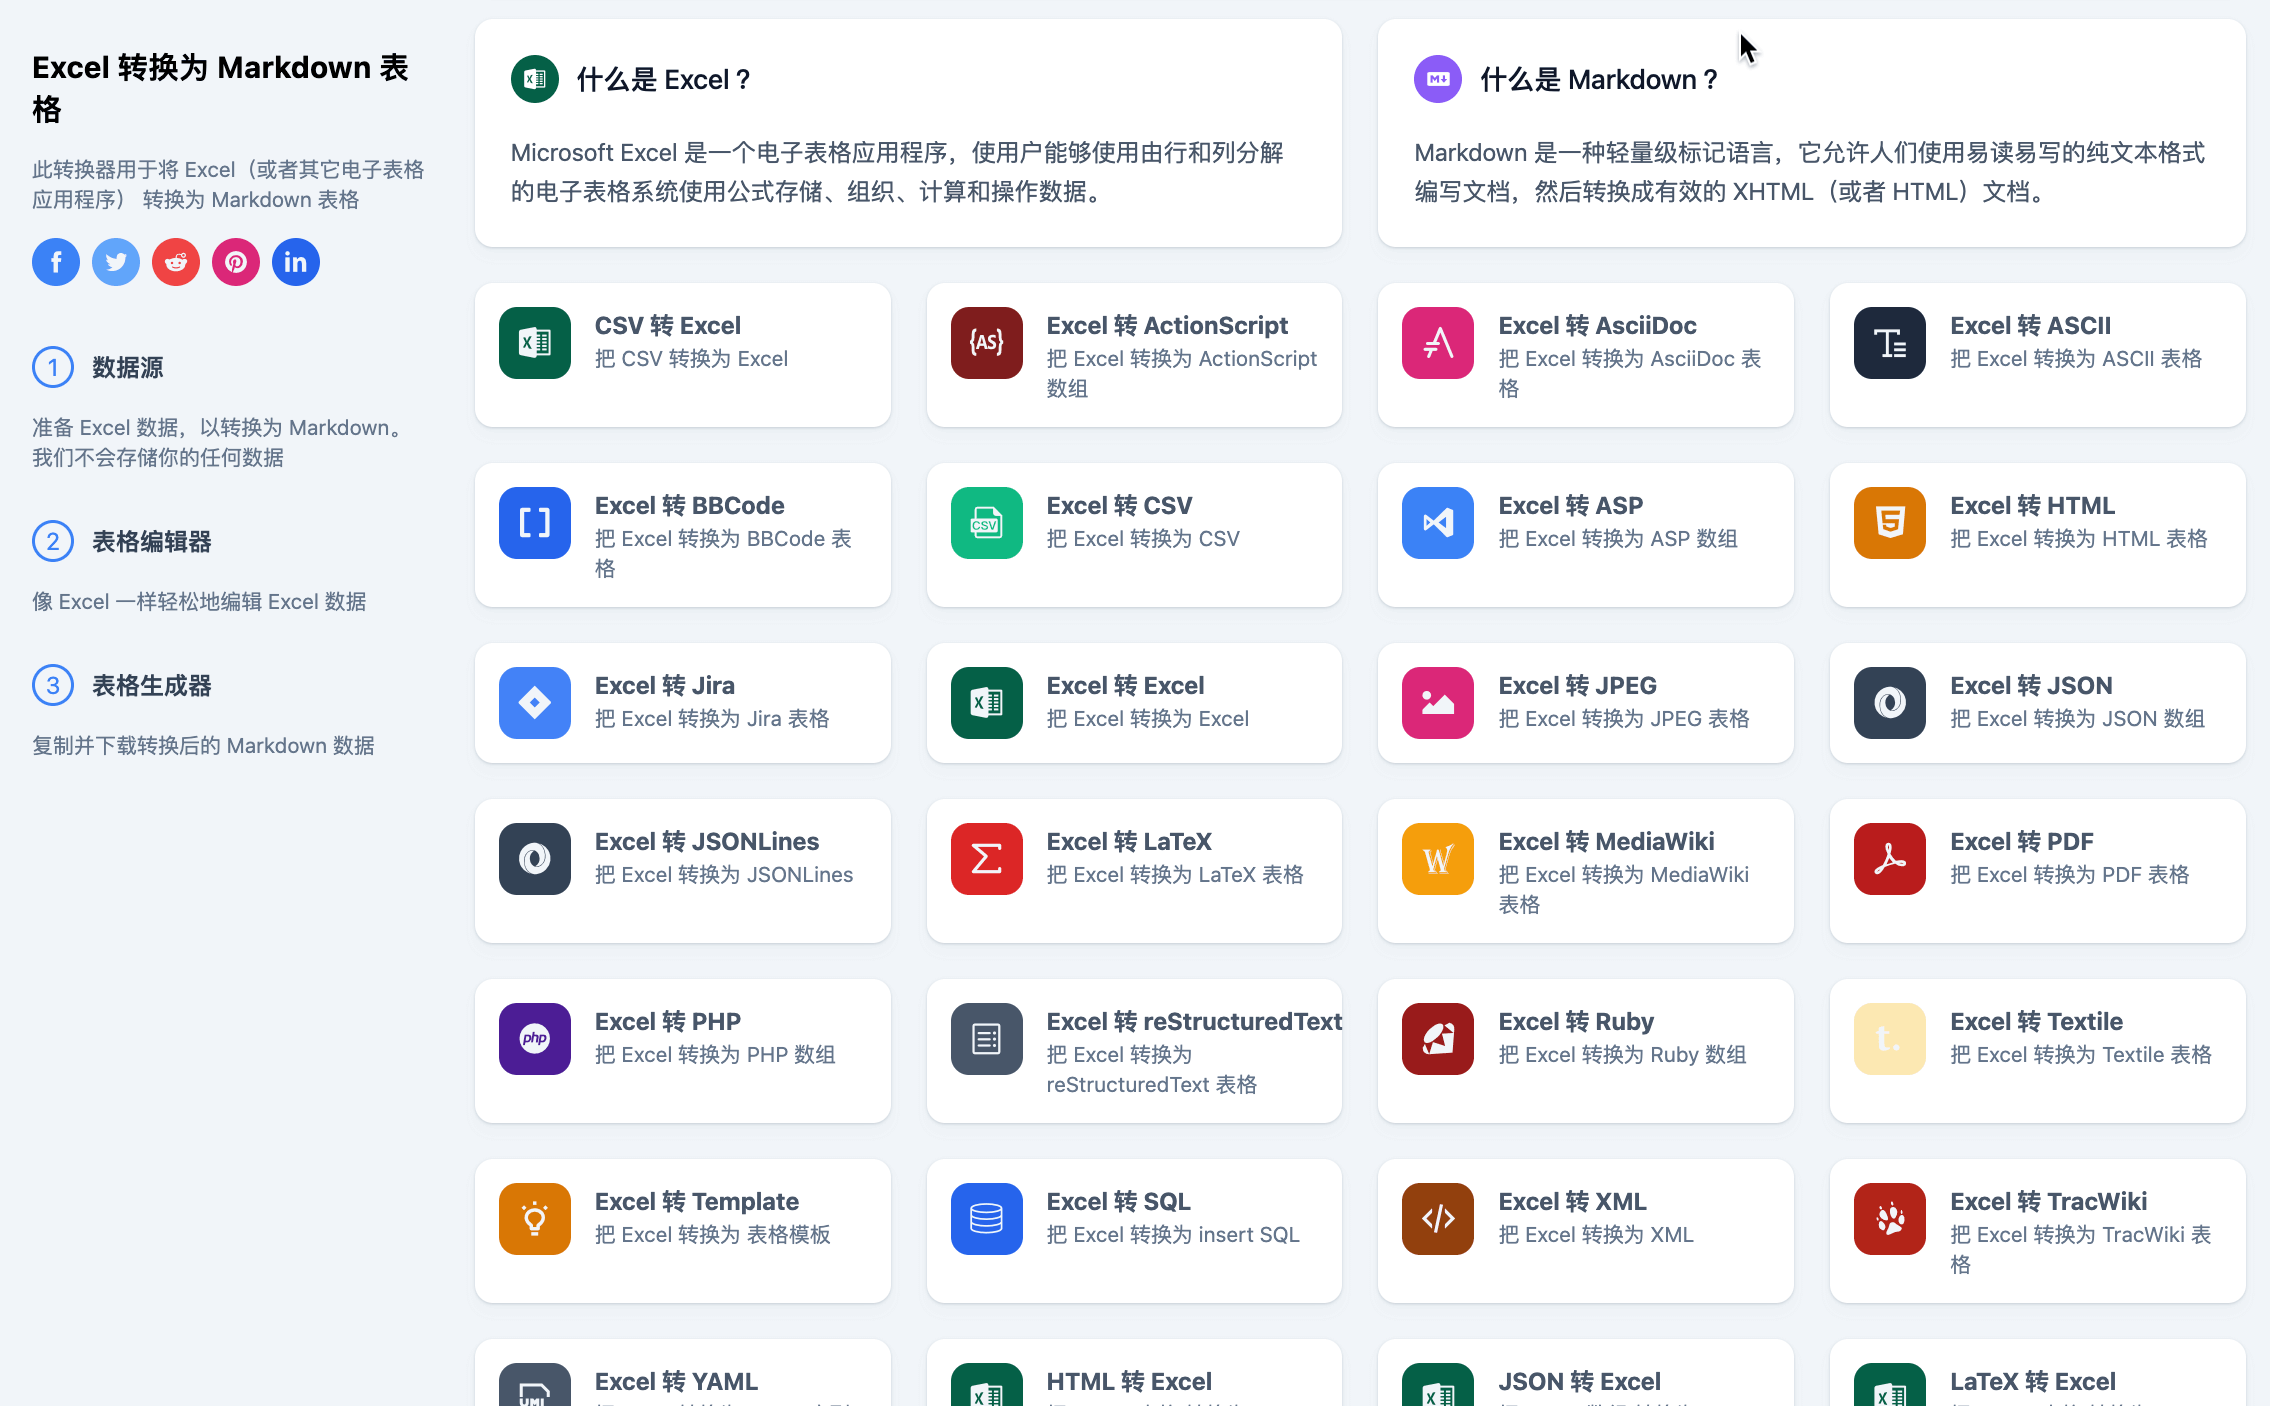This screenshot has height=1406, width=2270.
Task: Click the green CSV file icon
Action: coord(987,523)
